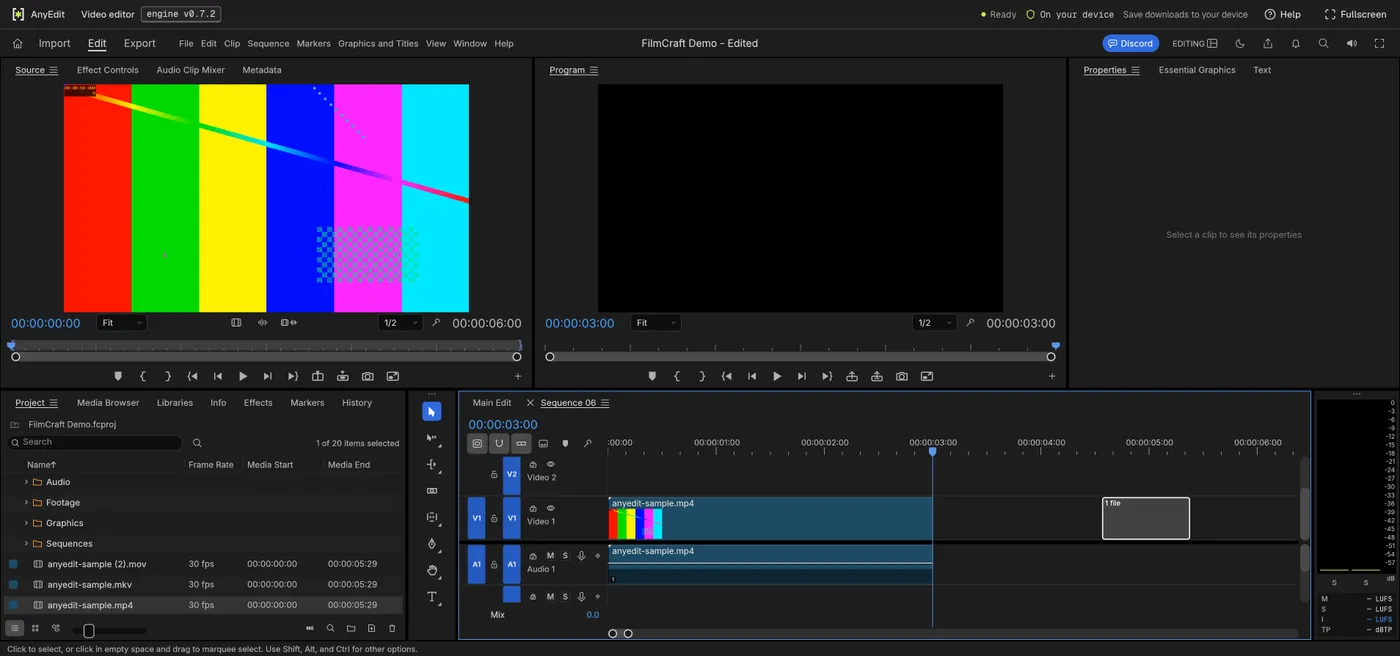Toggle Video 1 track visibility eye

click(550, 508)
